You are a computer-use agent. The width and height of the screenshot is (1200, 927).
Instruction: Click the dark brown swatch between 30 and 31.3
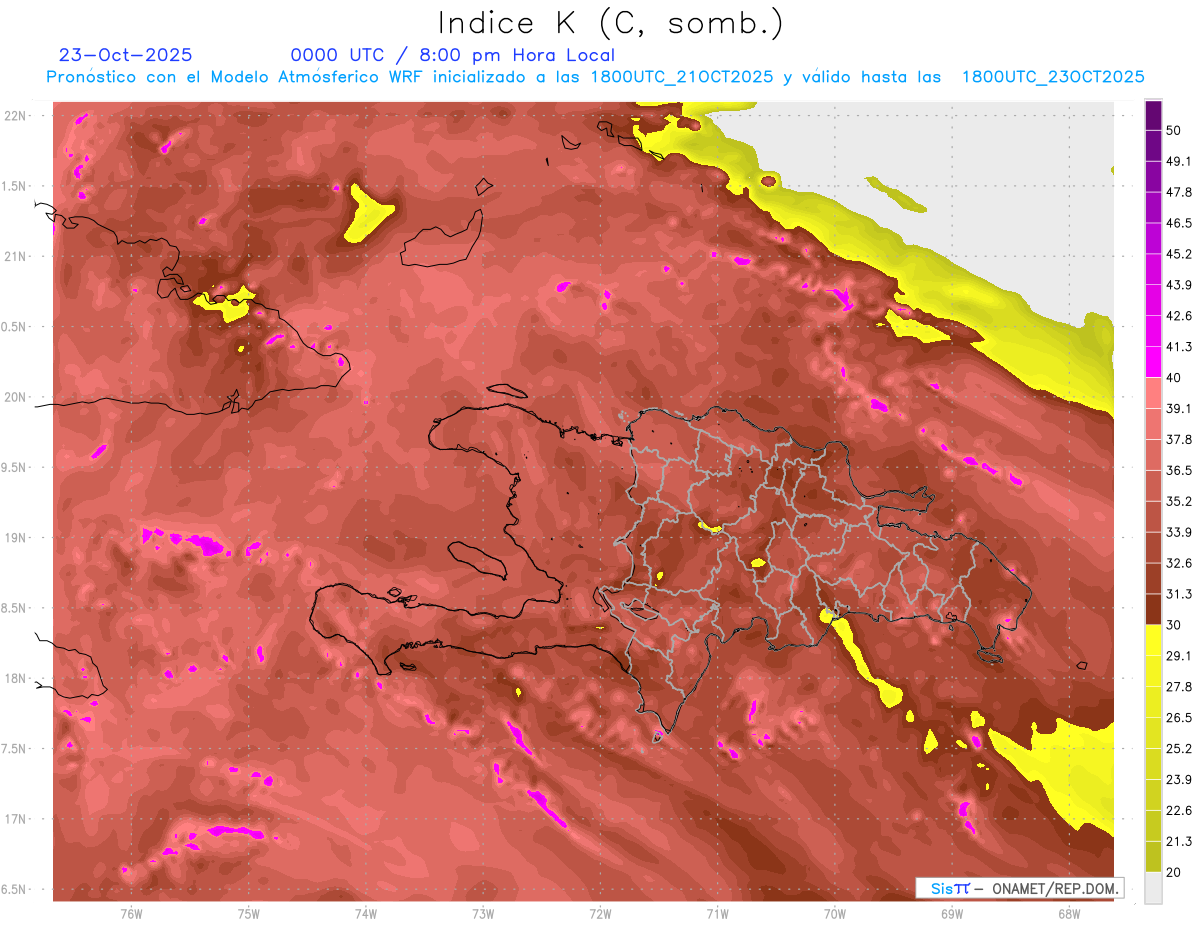(1153, 609)
